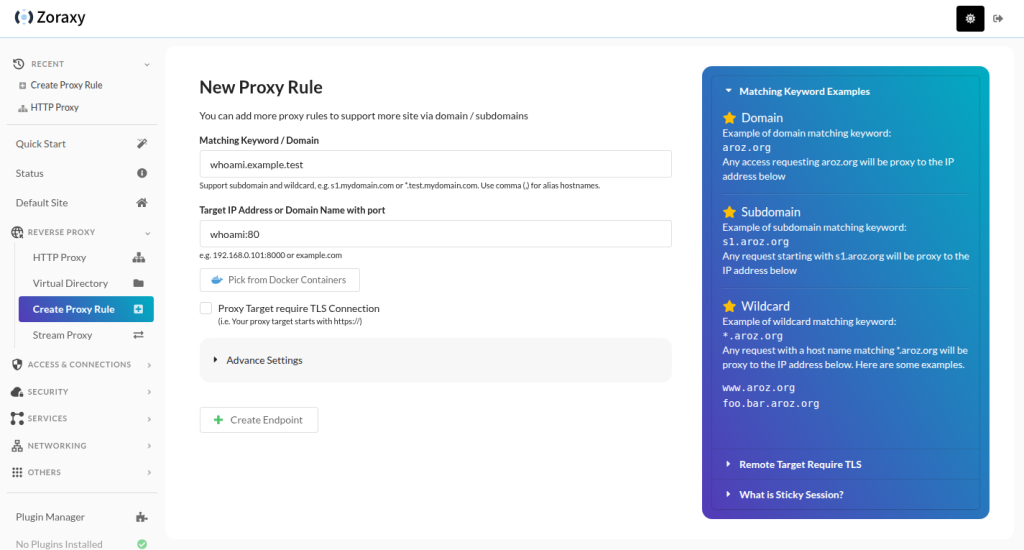This screenshot has height=550, width=1024.
Task: Click 'No Plugins Installed' text
Action: click(59, 544)
